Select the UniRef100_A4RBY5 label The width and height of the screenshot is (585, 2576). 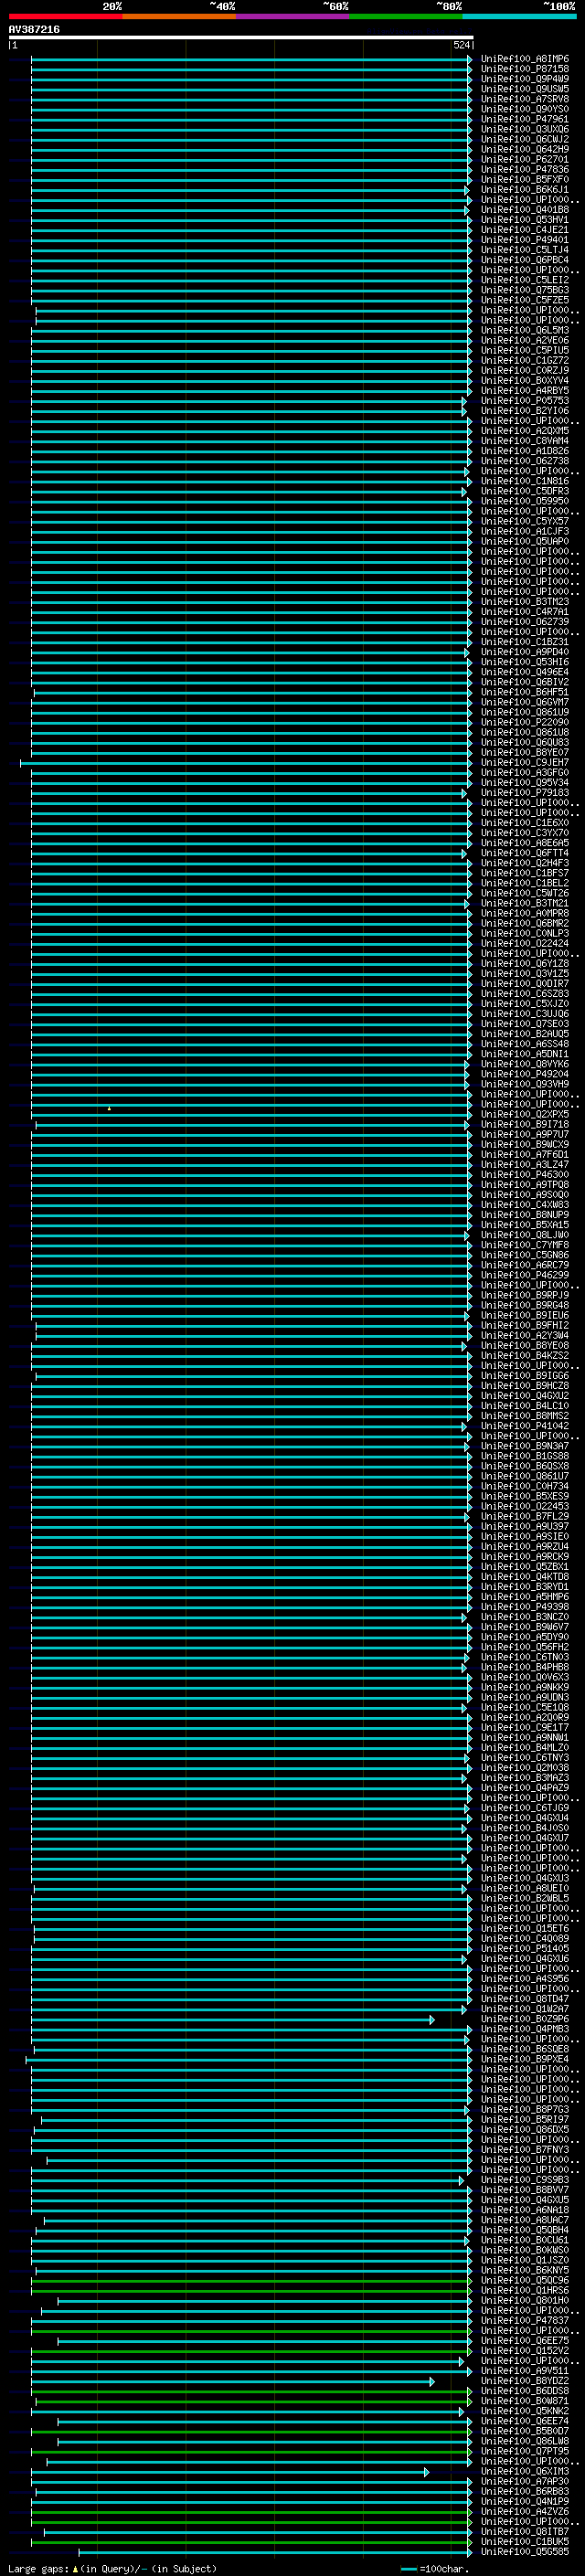[524, 390]
